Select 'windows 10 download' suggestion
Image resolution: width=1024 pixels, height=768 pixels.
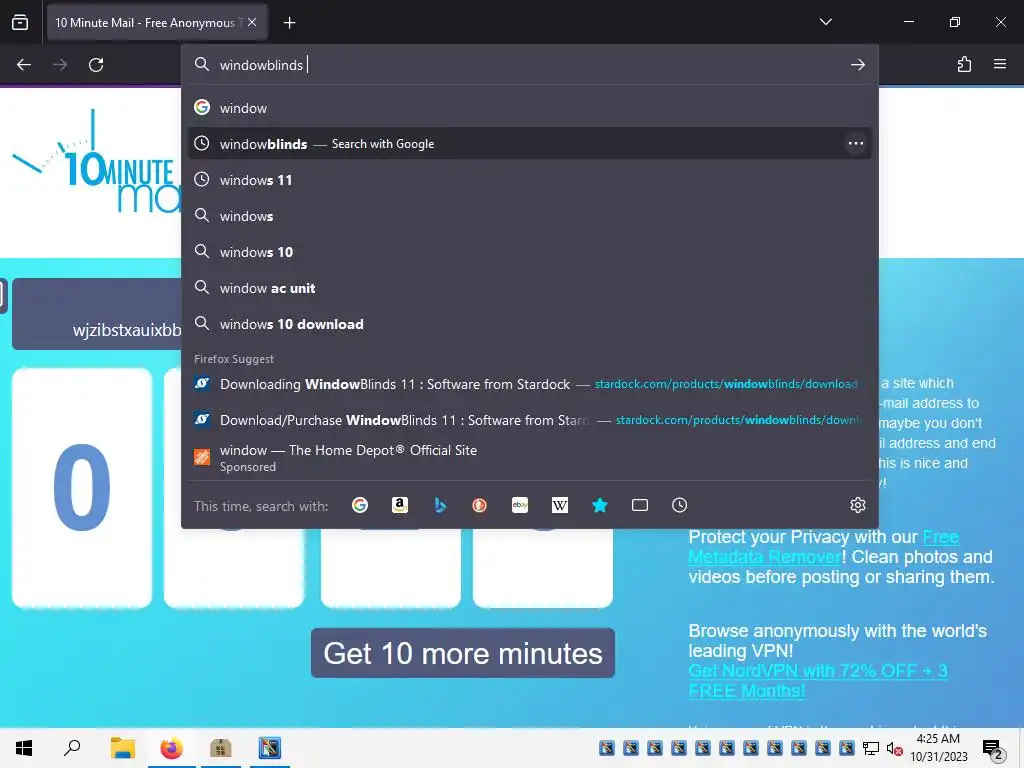point(530,324)
